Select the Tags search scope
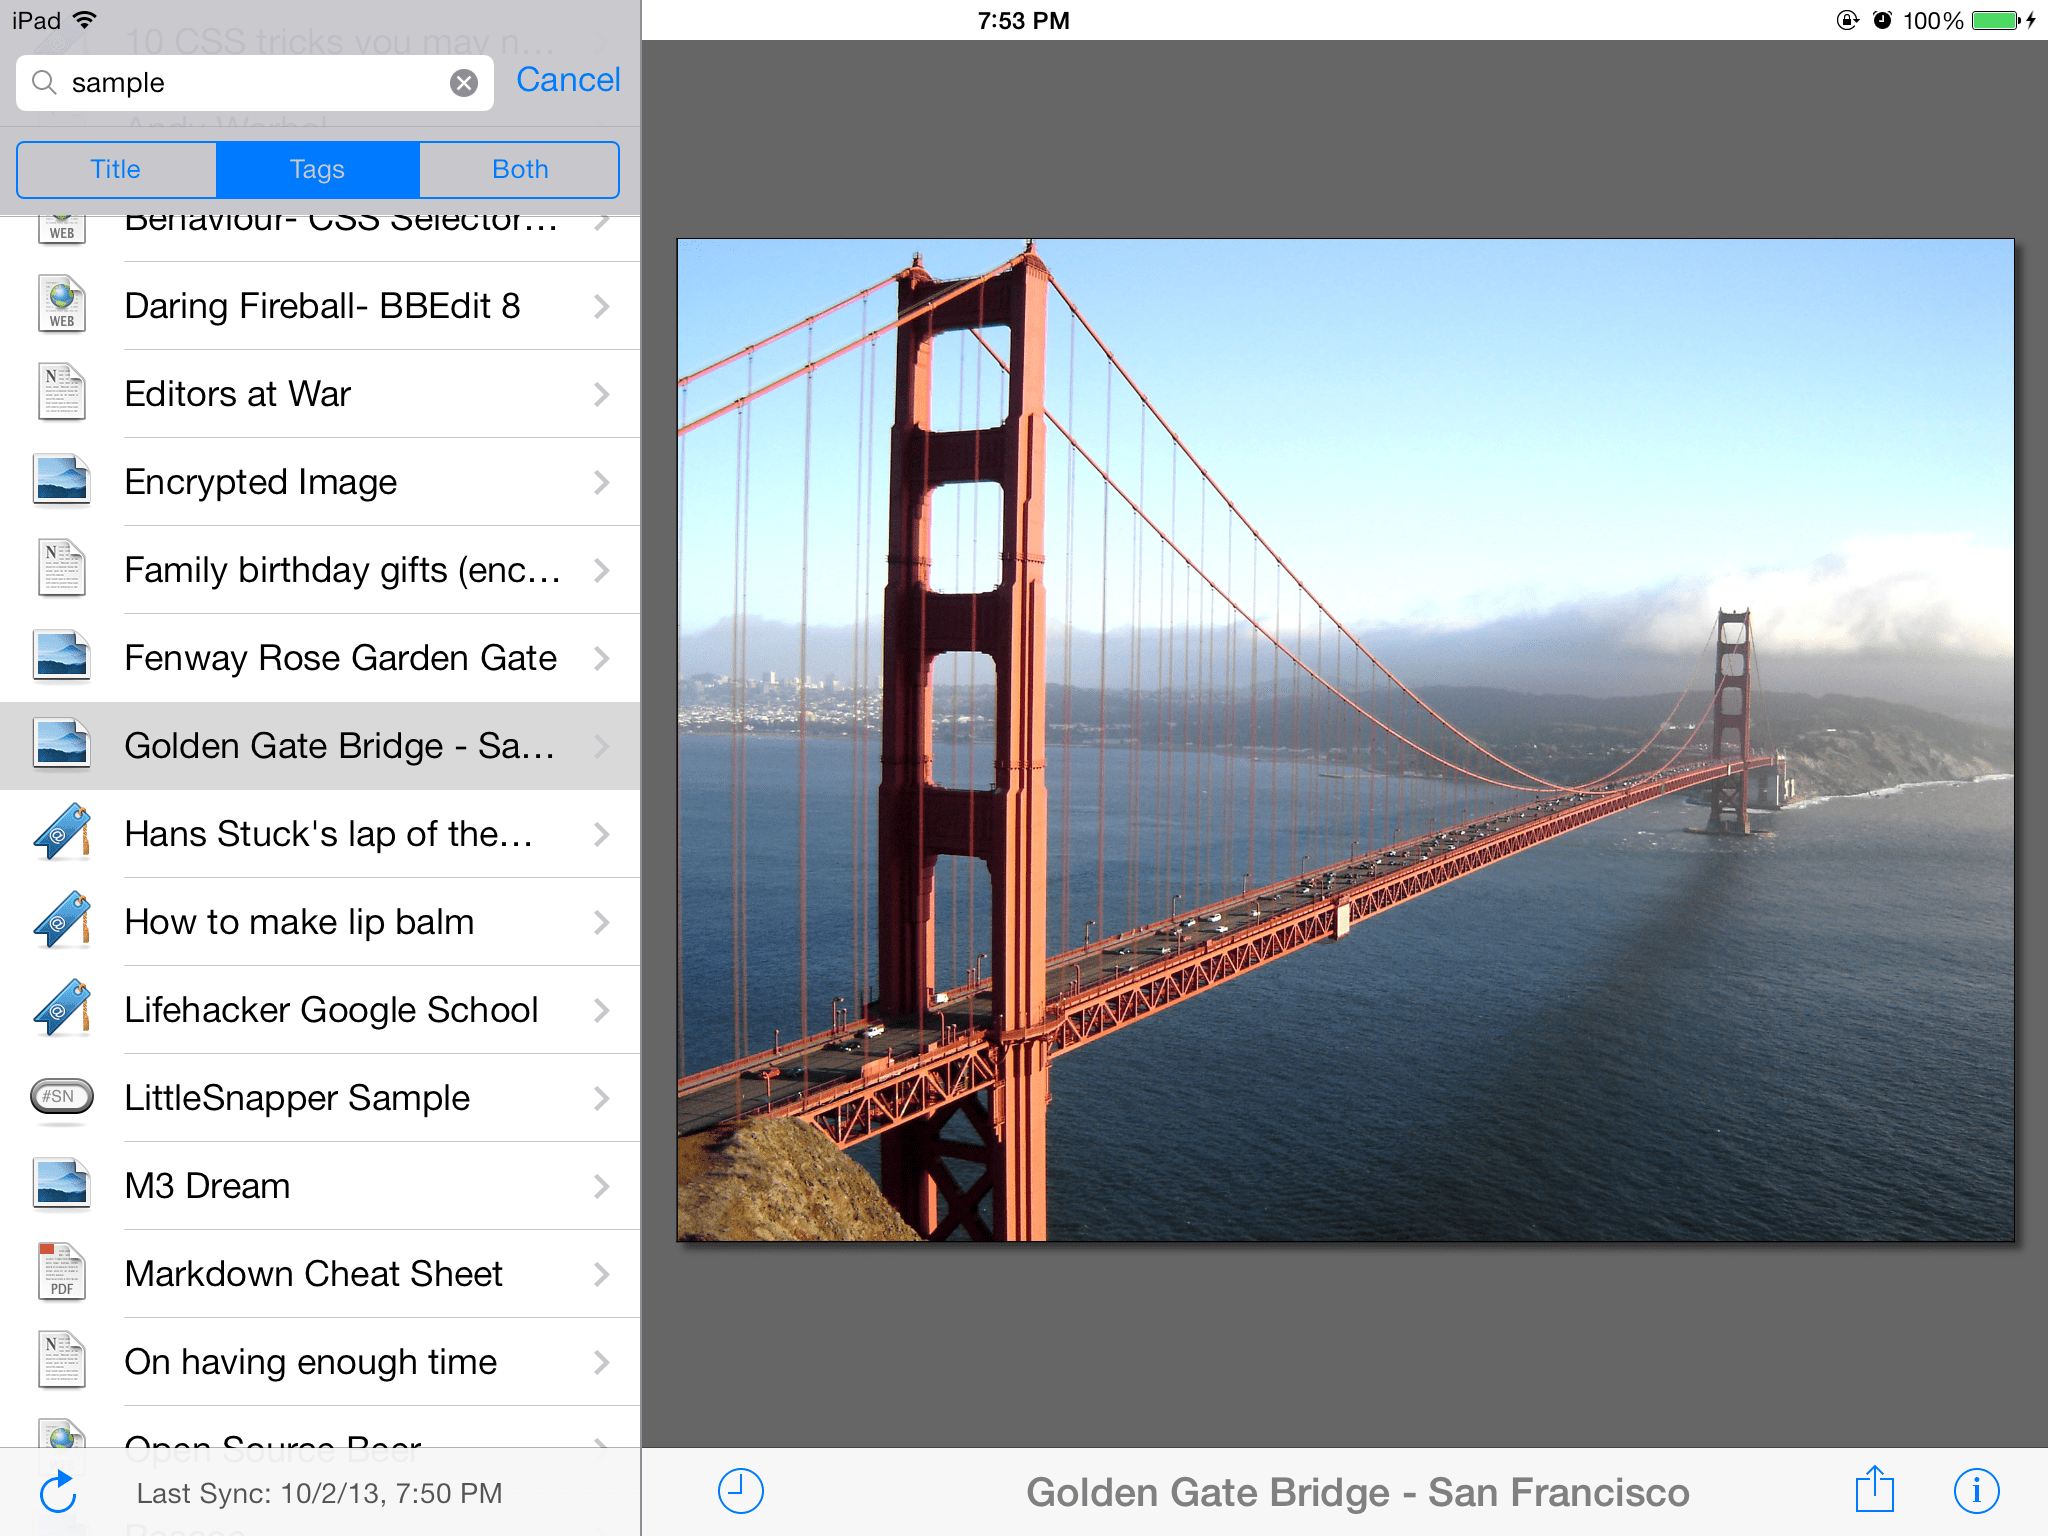The image size is (2048, 1536). [317, 169]
